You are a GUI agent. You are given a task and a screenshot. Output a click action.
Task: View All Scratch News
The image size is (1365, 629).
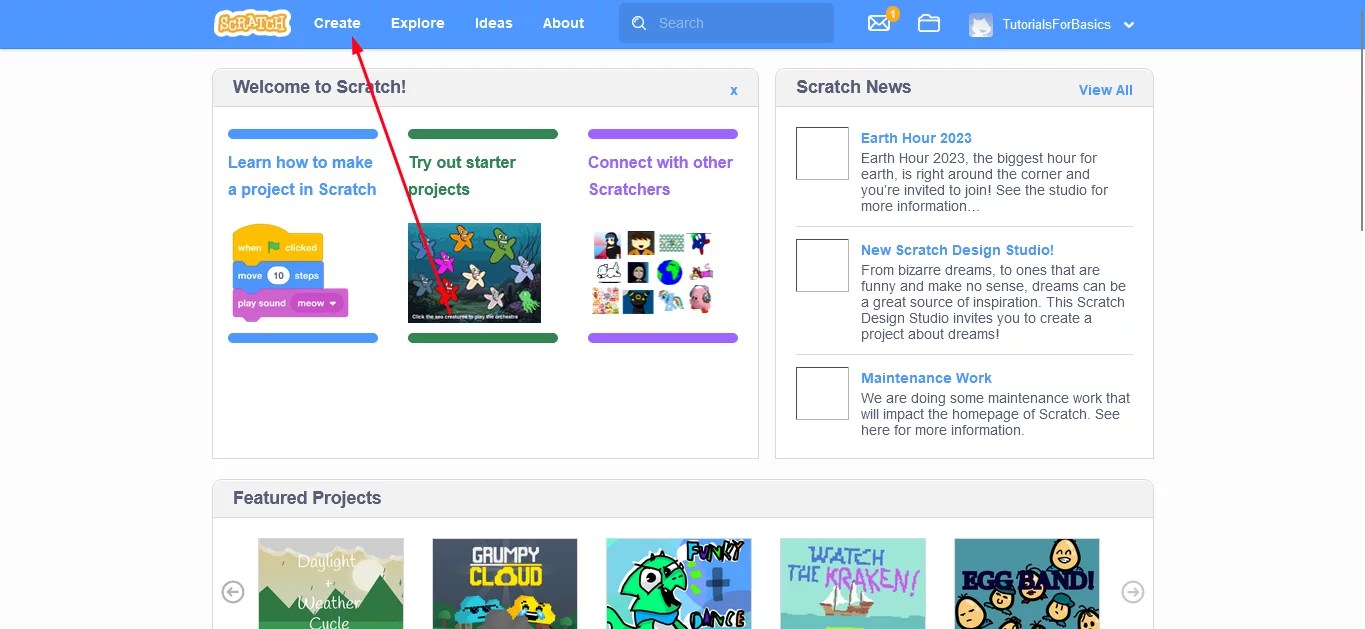(x=1105, y=89)
